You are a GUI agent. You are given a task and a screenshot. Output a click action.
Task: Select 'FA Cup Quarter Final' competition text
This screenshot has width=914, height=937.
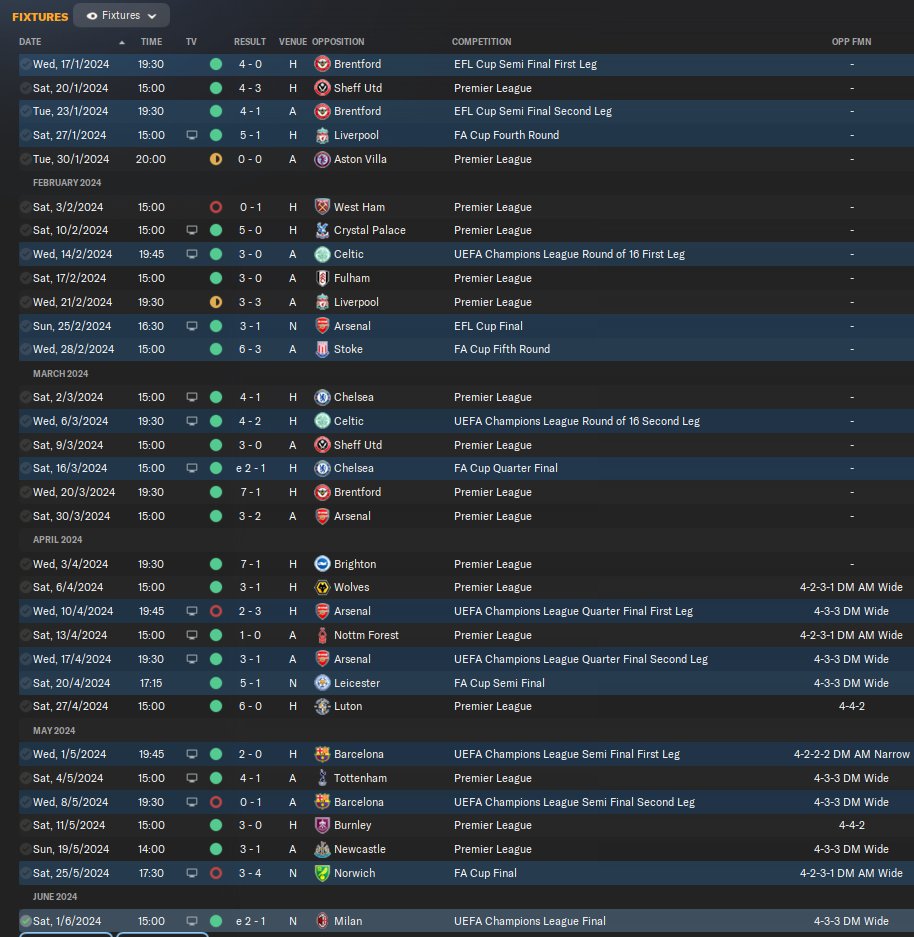505,468
